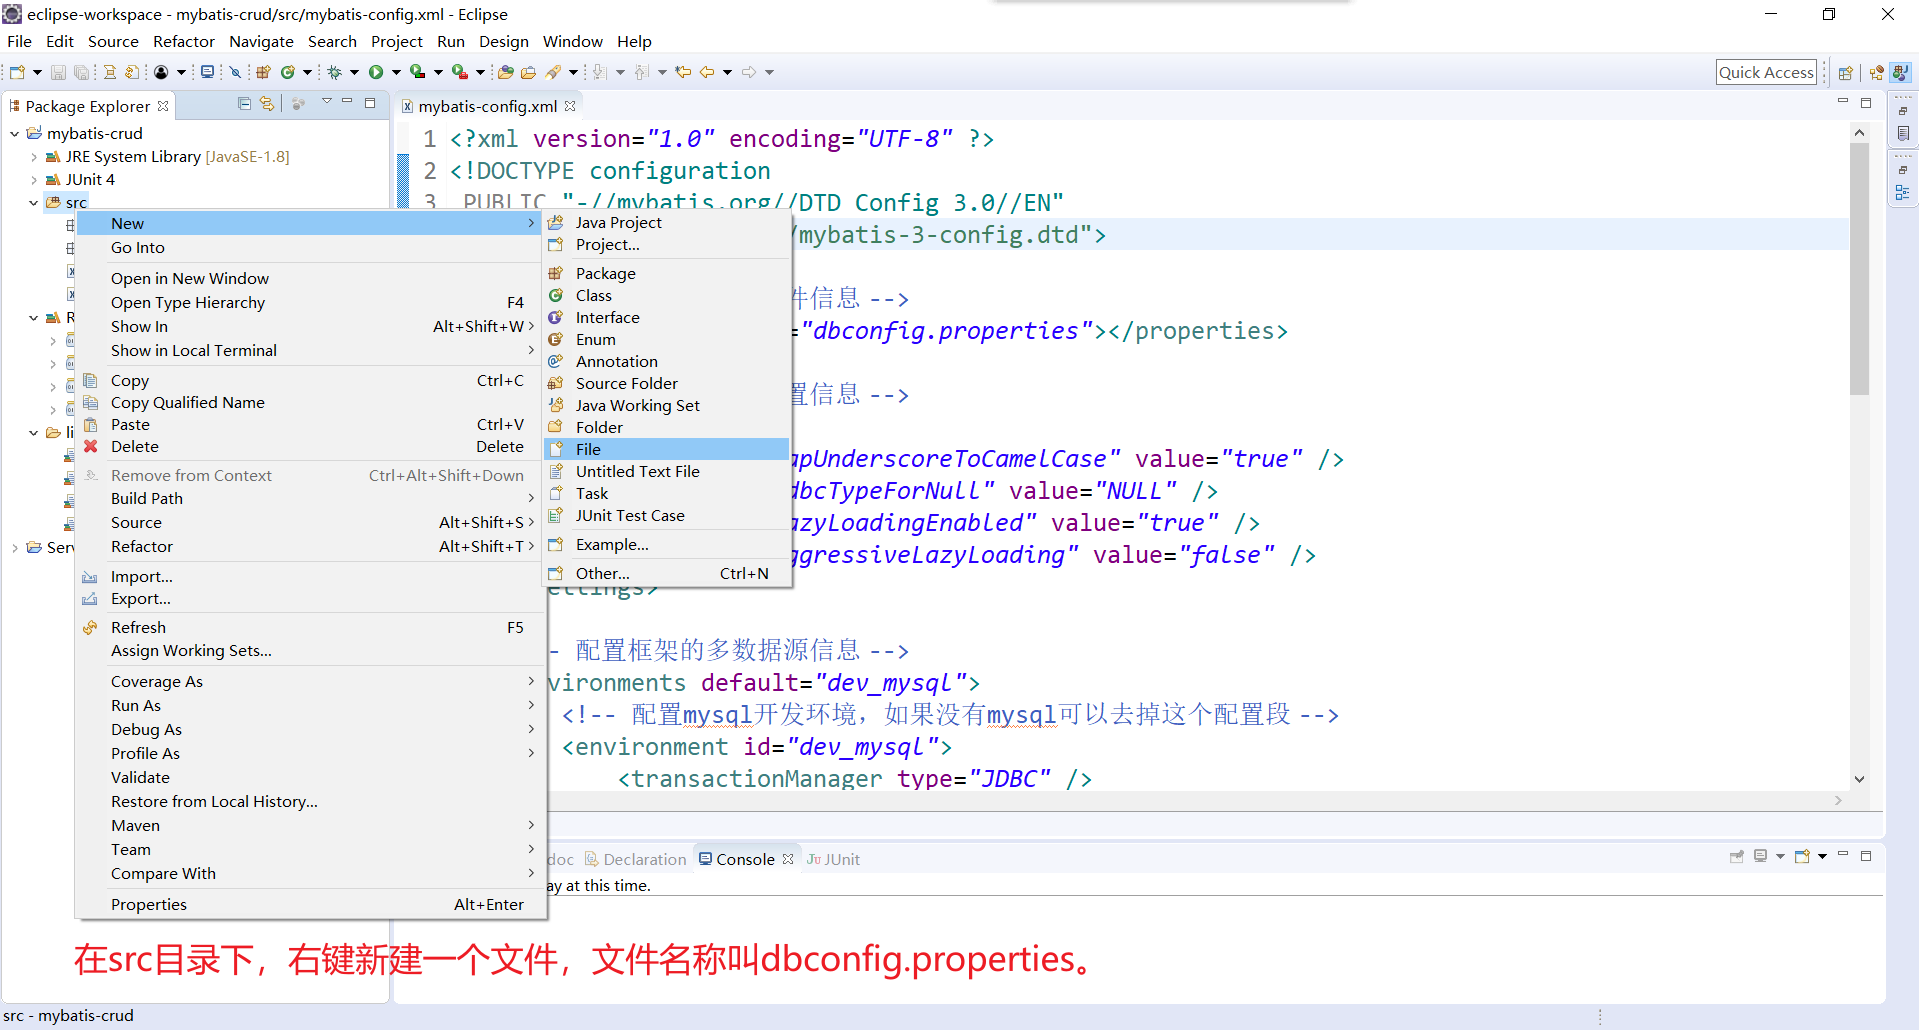
Task: Switch to the JUnit tab
Action: (x=833, y=859)
